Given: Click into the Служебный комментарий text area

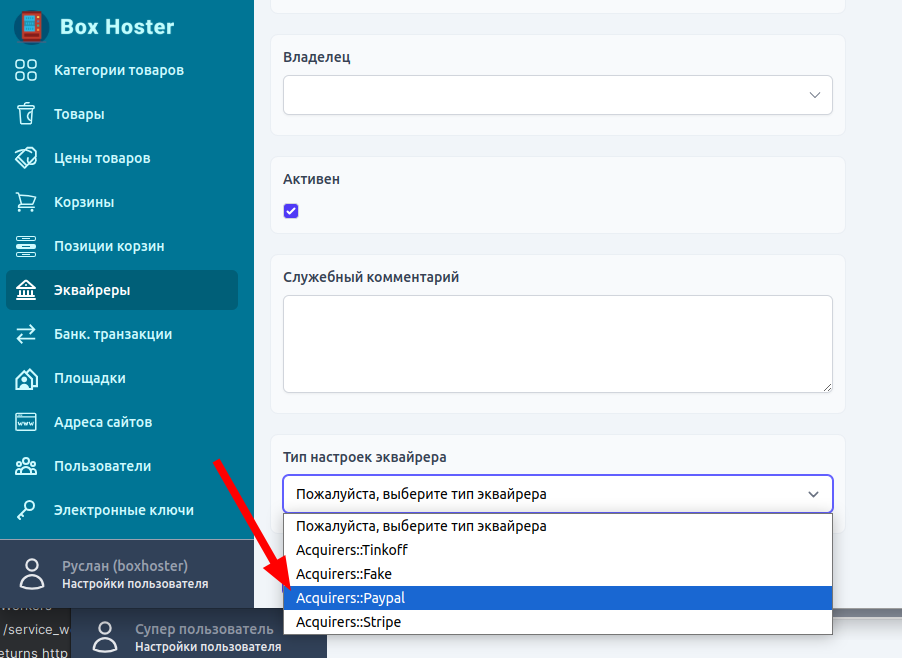Looking at the screenshot, I should pos(557,343).
